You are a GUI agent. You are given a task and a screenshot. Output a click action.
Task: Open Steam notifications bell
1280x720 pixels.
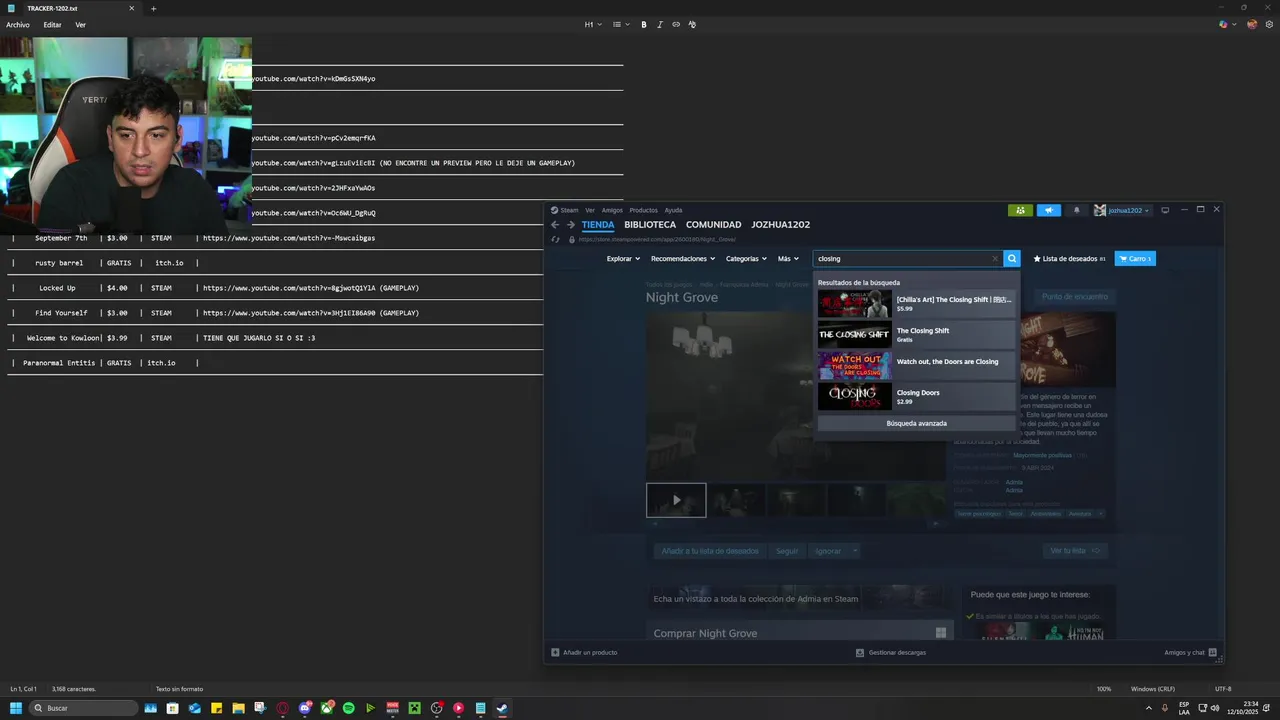point(1077,210)
